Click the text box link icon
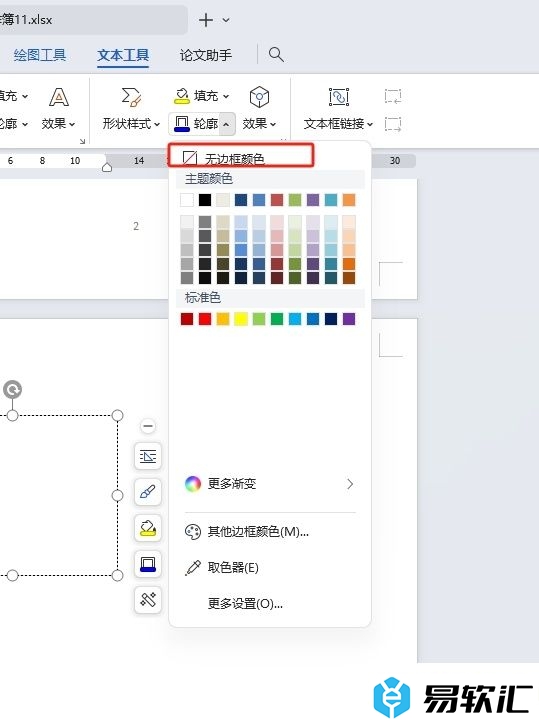Viewport: 539px width, 723px height. coord(339,97)
